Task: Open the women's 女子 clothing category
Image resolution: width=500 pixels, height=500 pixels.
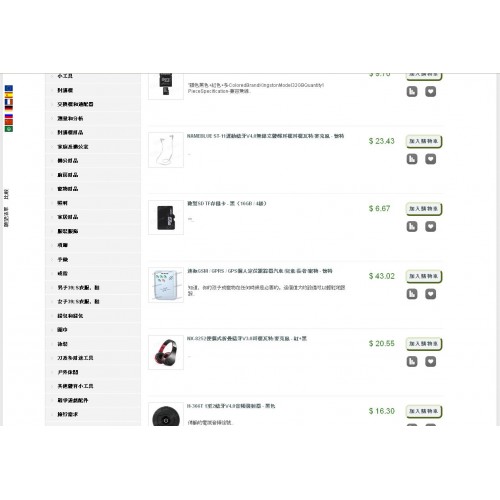Action: click(78, 301)
